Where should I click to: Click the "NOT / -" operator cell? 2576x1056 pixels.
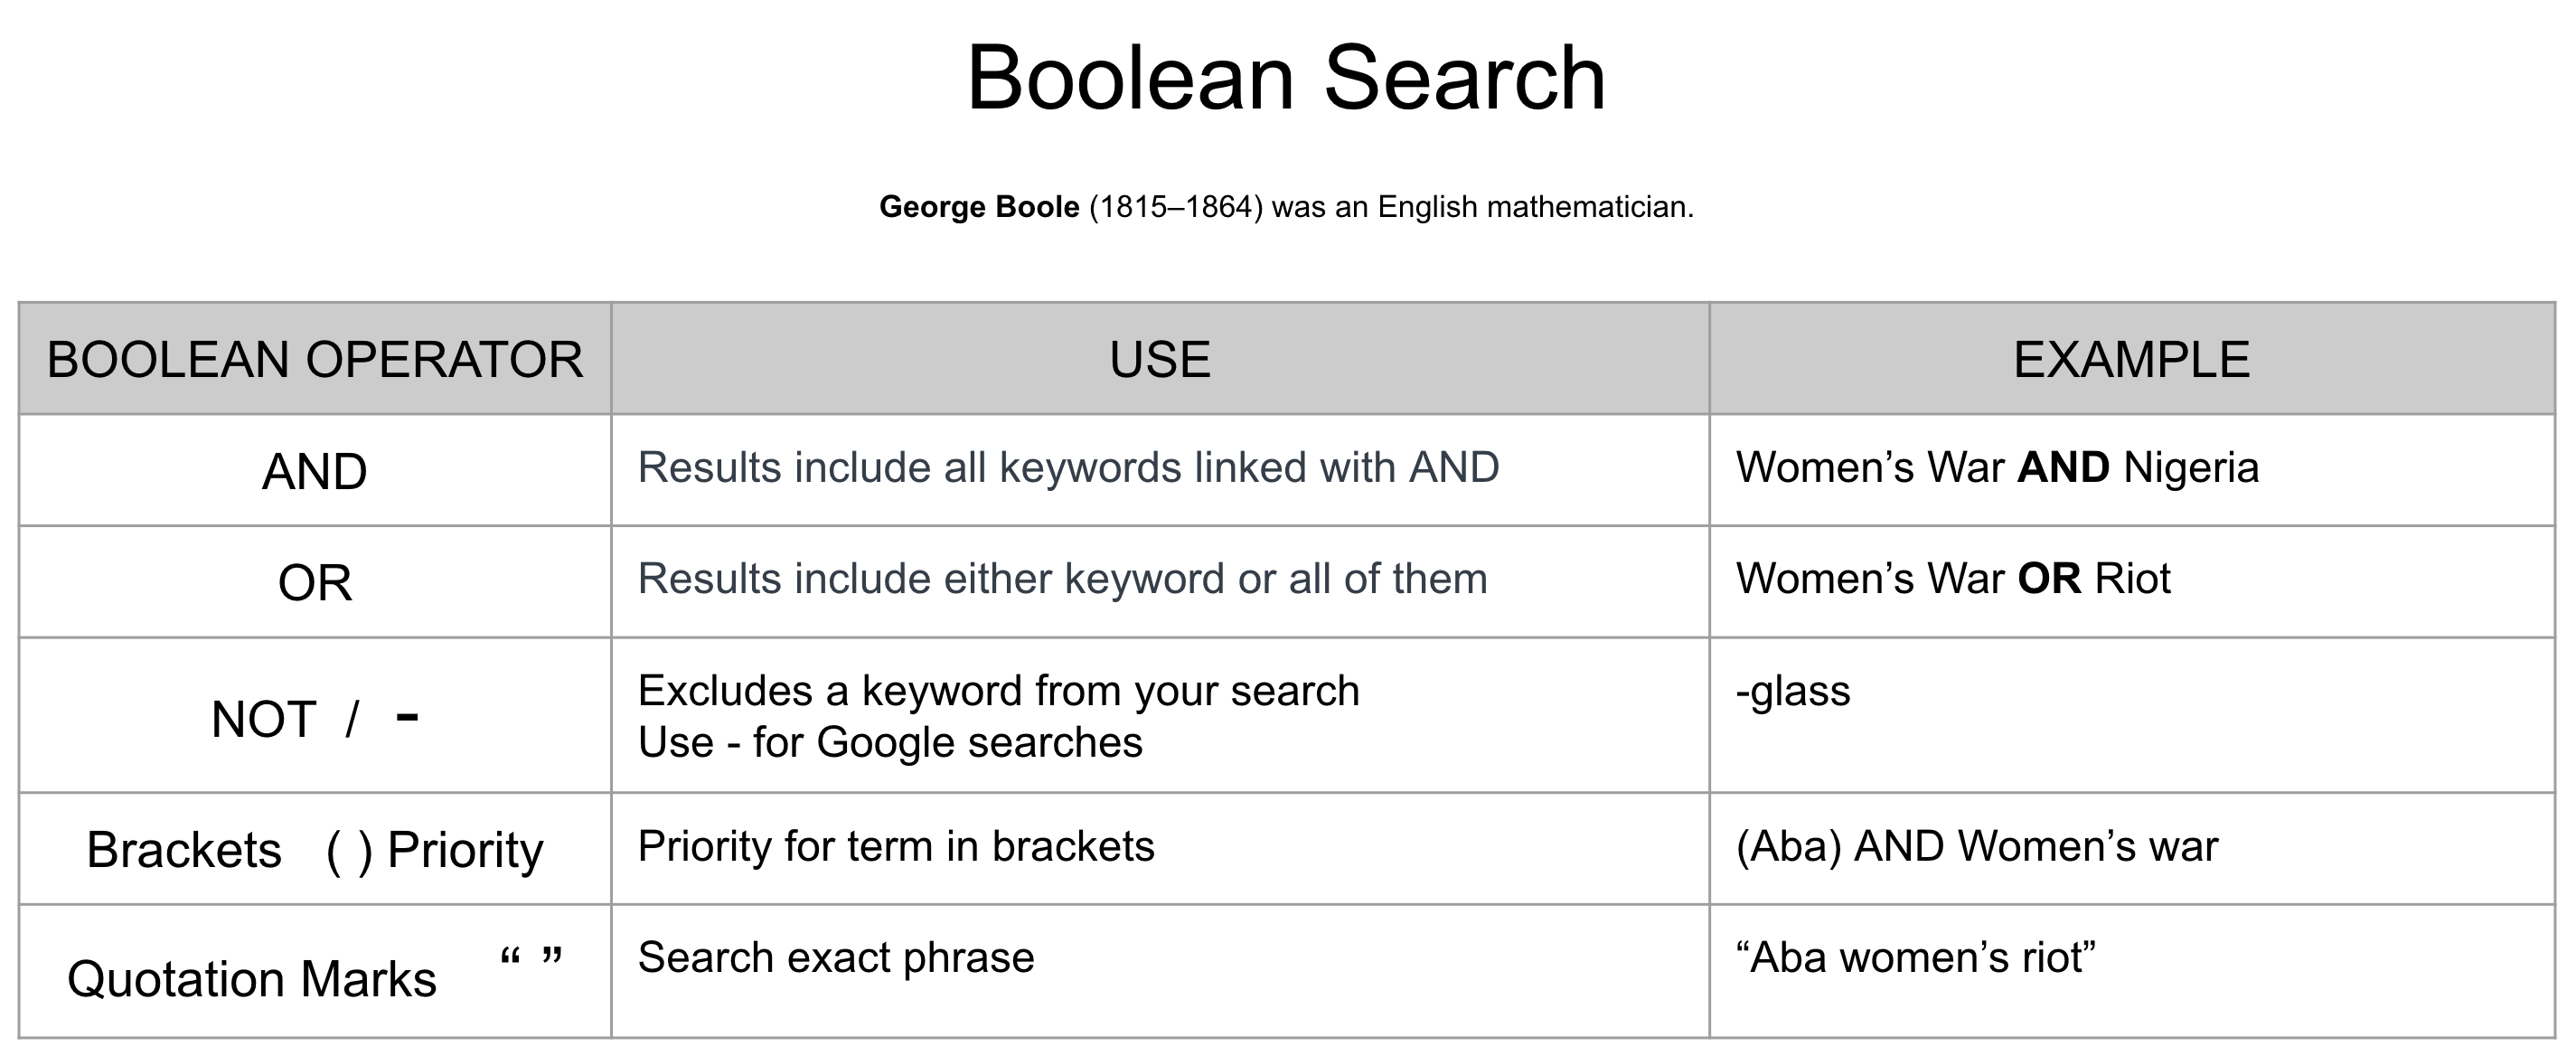[x=314, y=718]
